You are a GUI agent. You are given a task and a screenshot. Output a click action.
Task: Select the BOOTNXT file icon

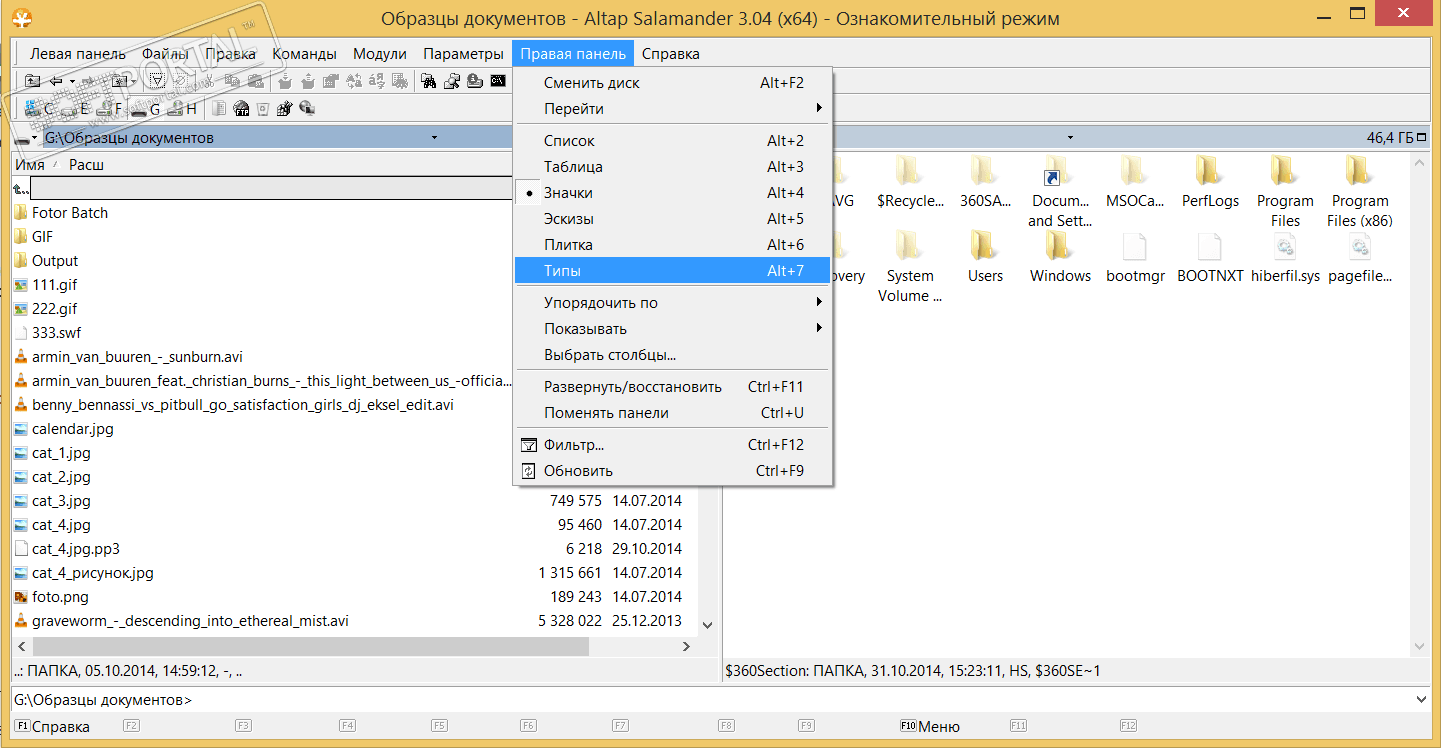tap(1210, 246)
